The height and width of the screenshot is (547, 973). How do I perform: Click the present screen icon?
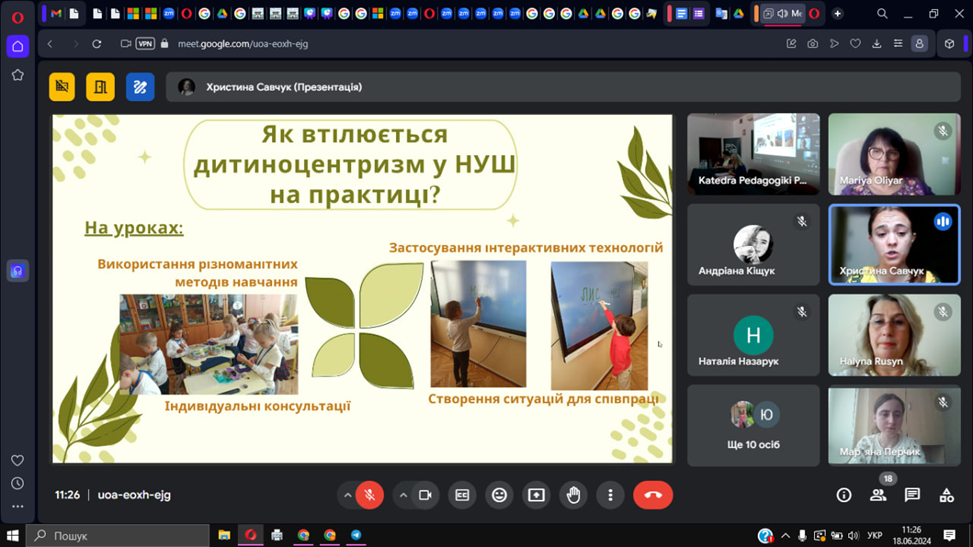tap(536, 495)
